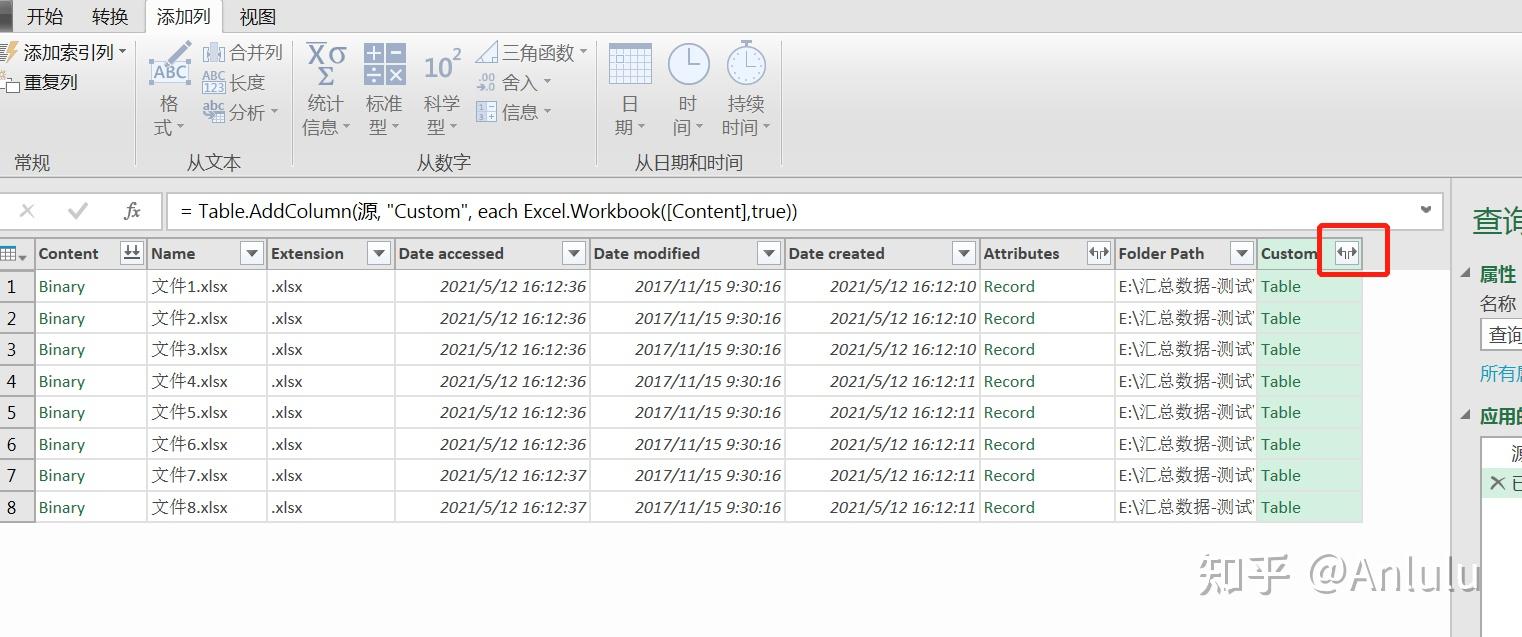The image size is (1522, 637).
Task: Click the 三角函数 (Trigonometry) icon
Action: 524,52
